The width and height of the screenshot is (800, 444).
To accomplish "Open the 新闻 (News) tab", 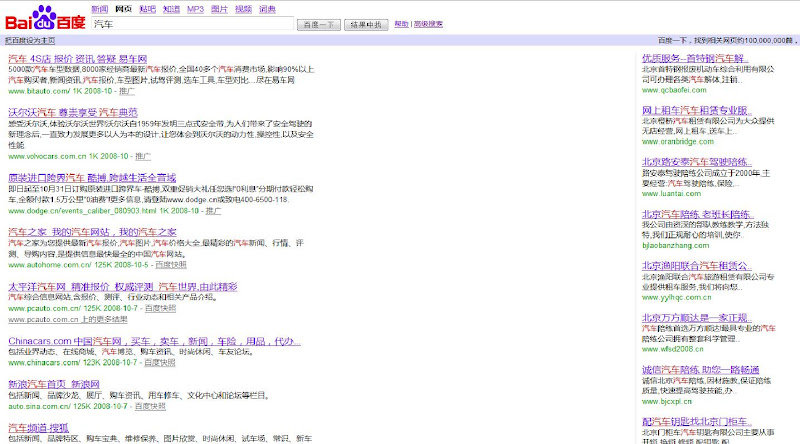I will tap(99, 9).
